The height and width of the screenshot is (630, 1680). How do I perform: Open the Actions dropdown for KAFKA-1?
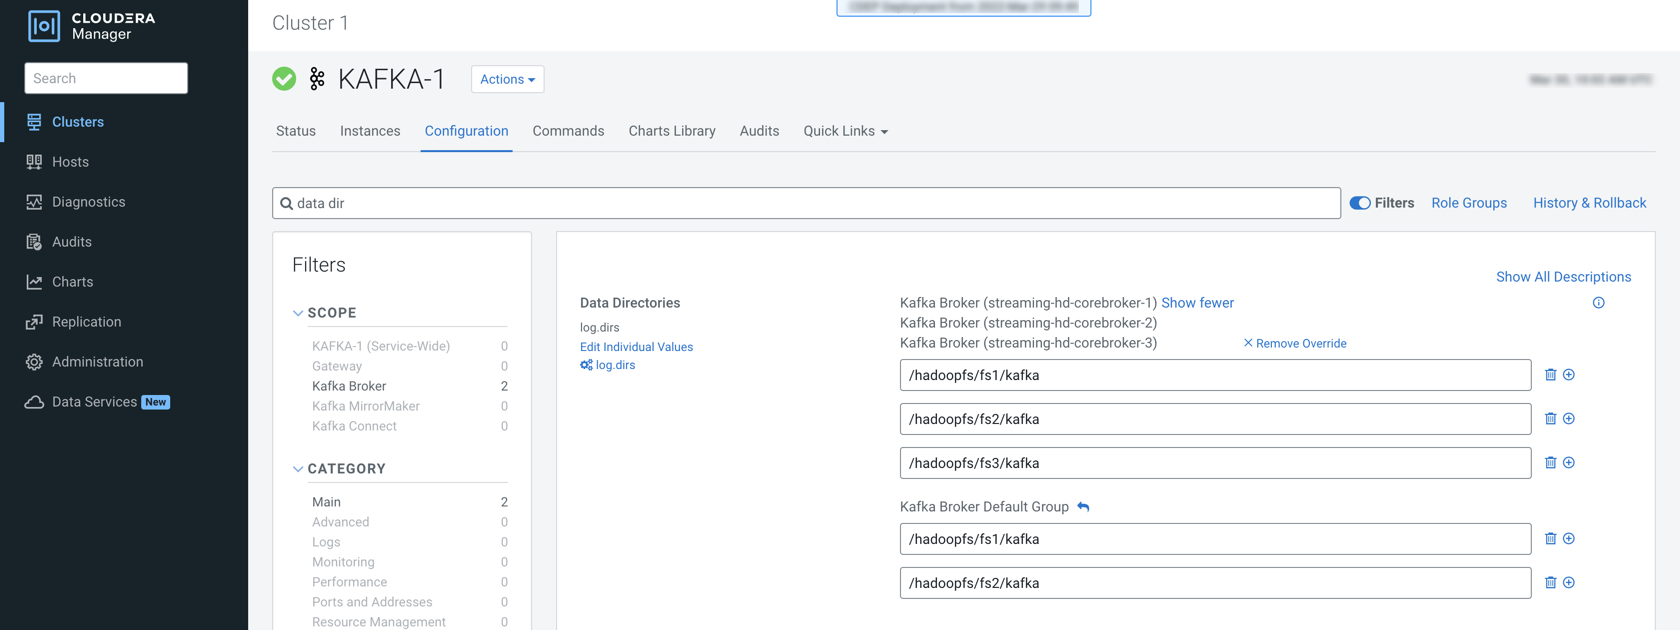(507, 79)
